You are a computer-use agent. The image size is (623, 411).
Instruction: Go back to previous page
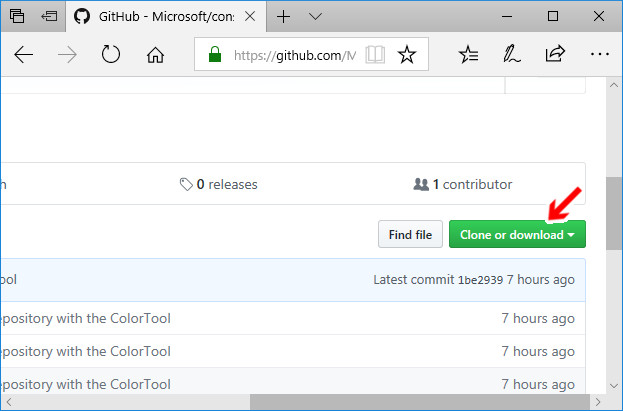click(23, 54)
